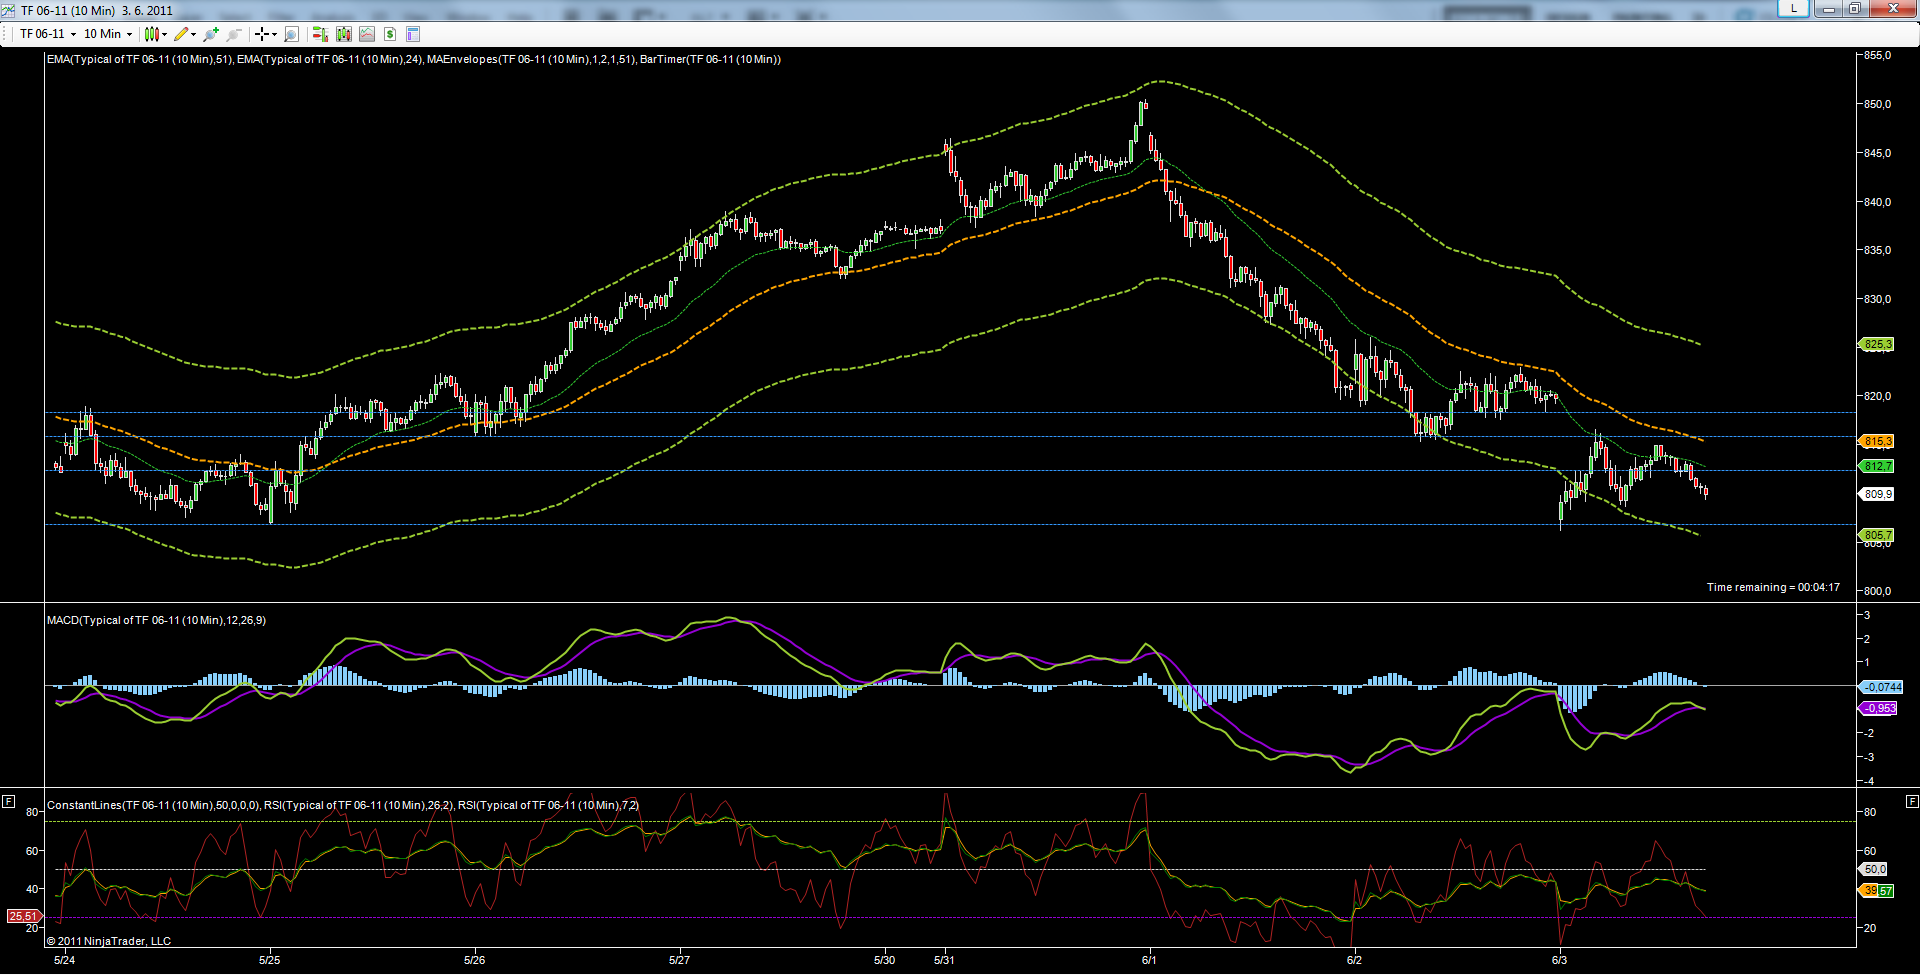The image size is (1920, 975).
Task: Click the MACD indicator label text
Action: click(156, 620)
